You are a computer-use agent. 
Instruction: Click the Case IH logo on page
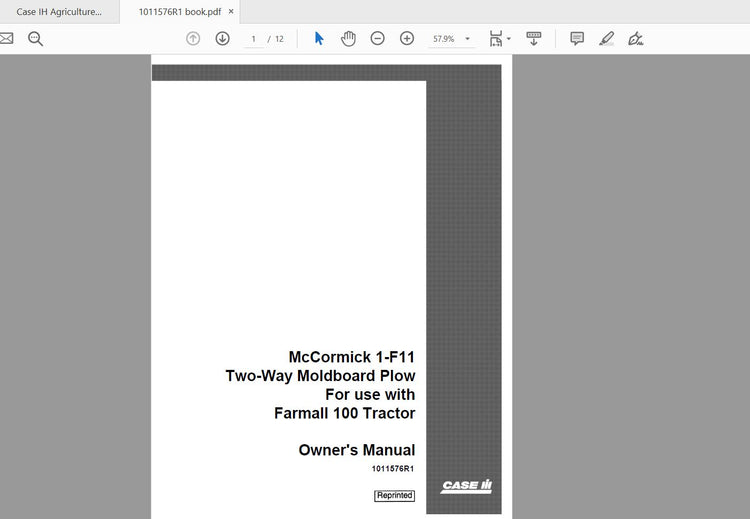[x=466, y=486]
